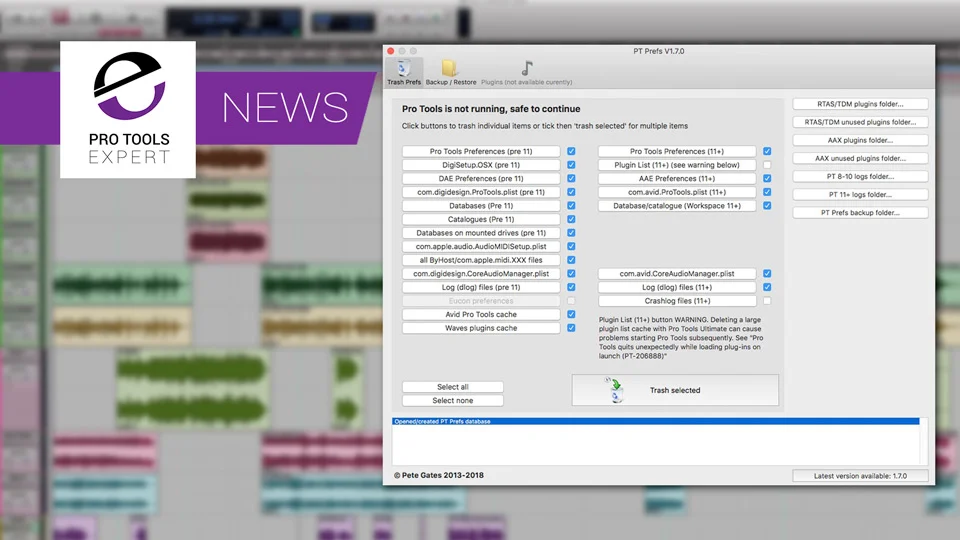The image size is (960, 540).
Task: Click Select none button
Action: [x=452, y=400]
